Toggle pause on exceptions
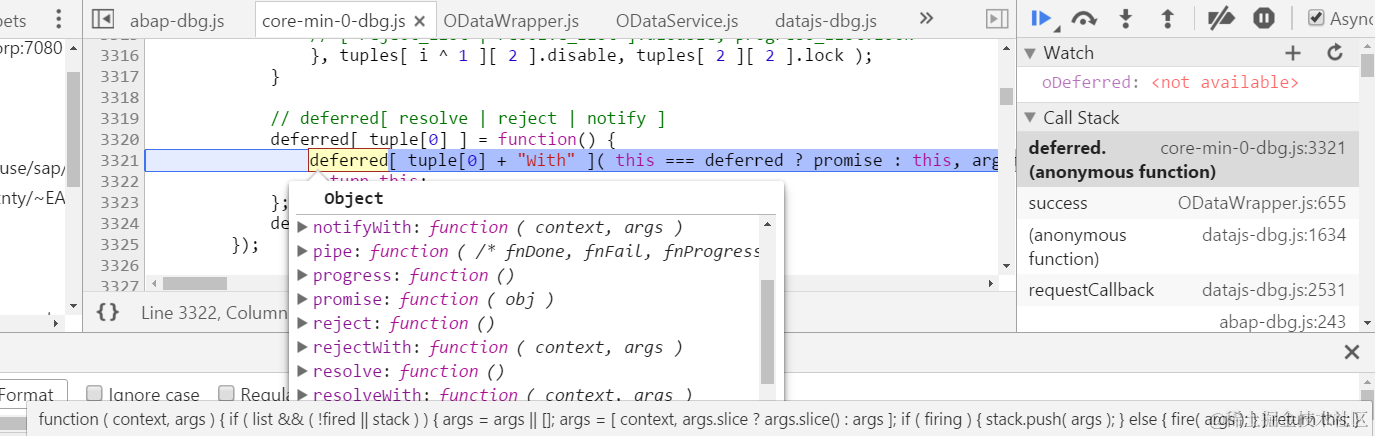 click(x=1263, y=18)
